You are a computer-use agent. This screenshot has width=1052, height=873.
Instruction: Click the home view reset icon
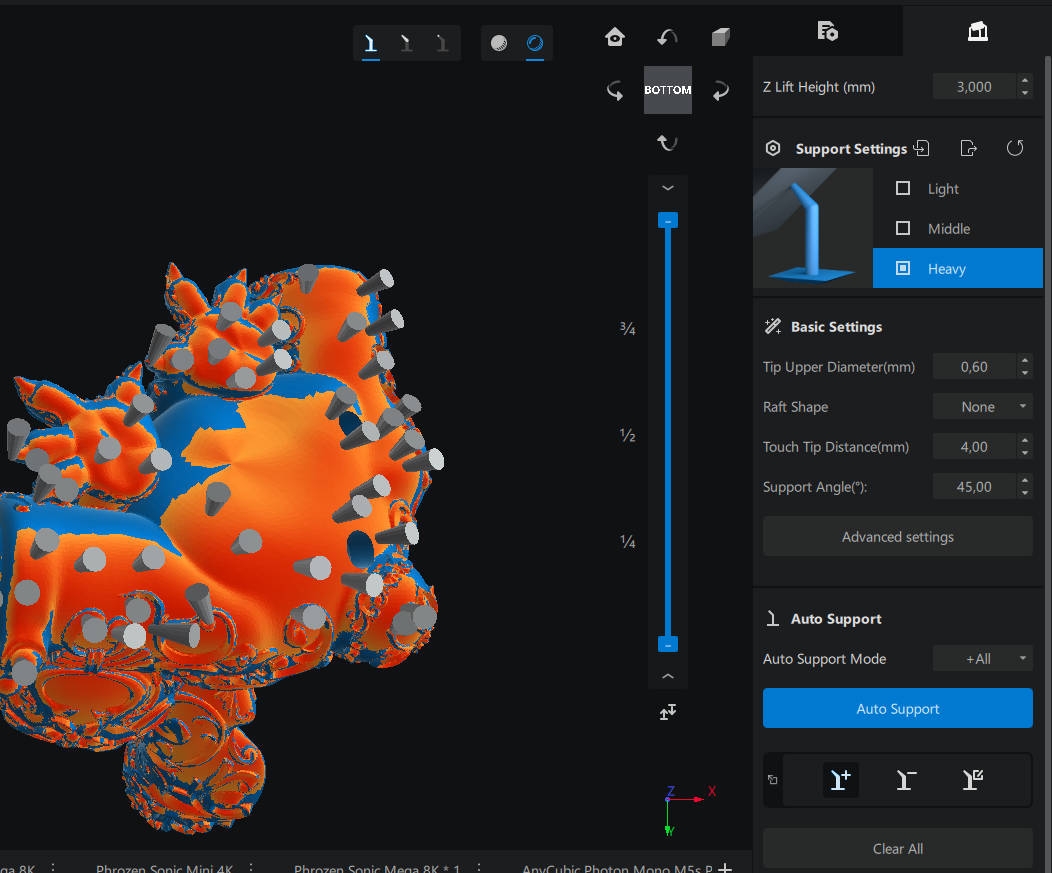pyautogui.click(x=615, y=38)
